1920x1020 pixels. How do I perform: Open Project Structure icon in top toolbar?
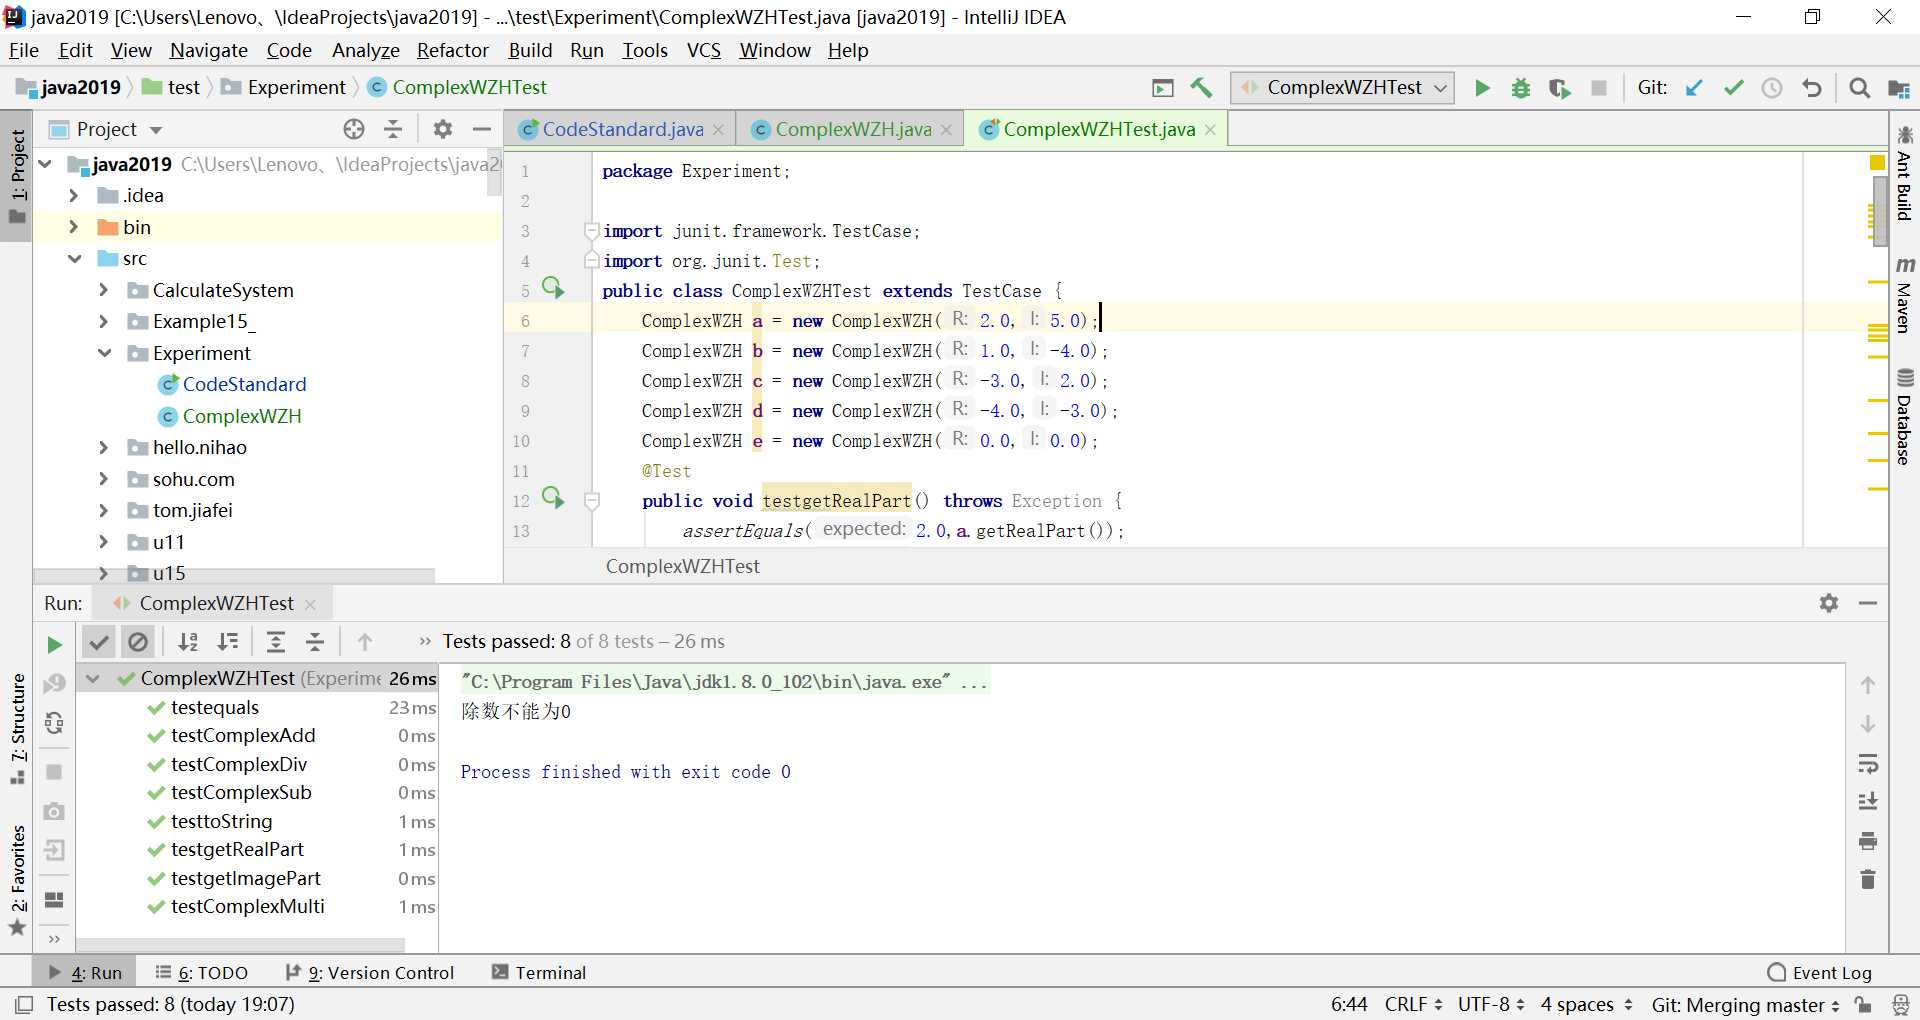pos(1898,88)
